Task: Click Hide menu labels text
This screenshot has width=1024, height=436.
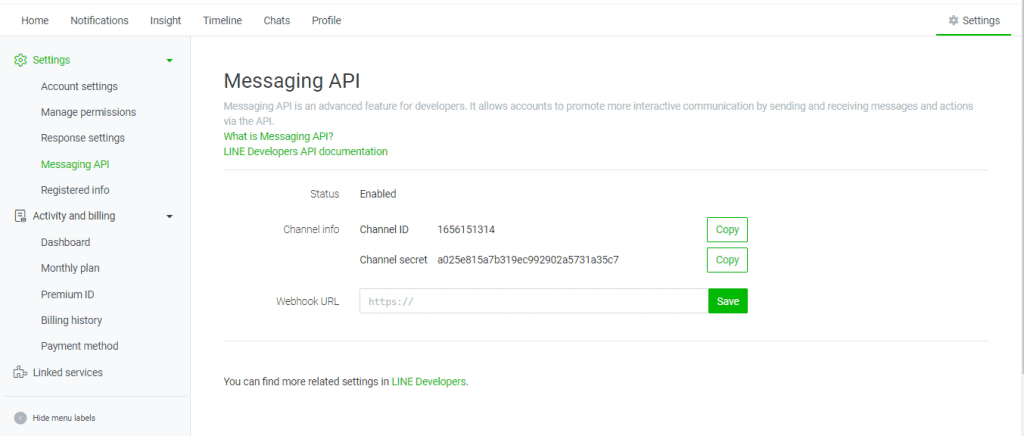Action: pyautogui.click(x=64, y=418)
